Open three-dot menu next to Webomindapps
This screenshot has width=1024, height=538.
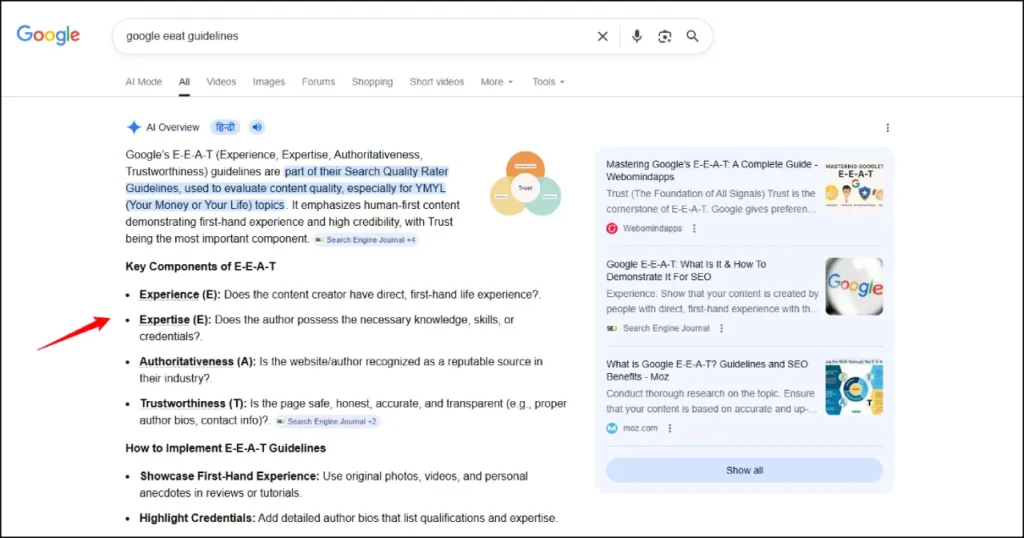(x=694, y=229)
